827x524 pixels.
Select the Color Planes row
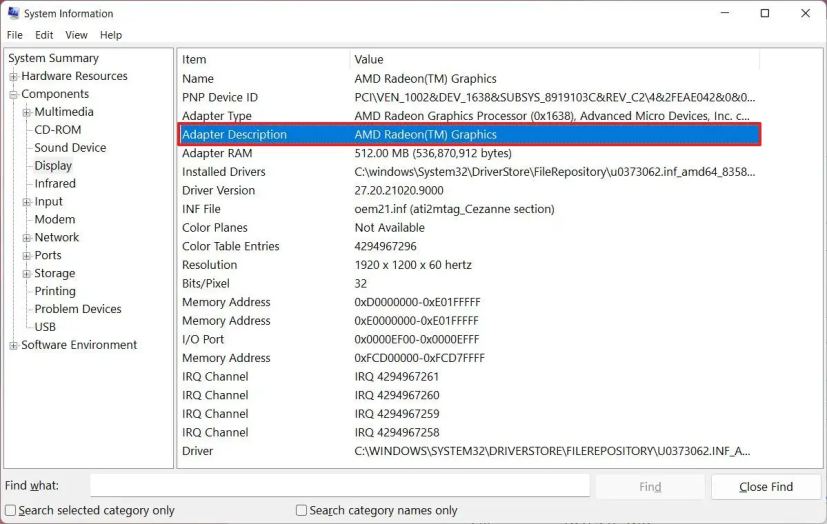[x=469, y=228]
